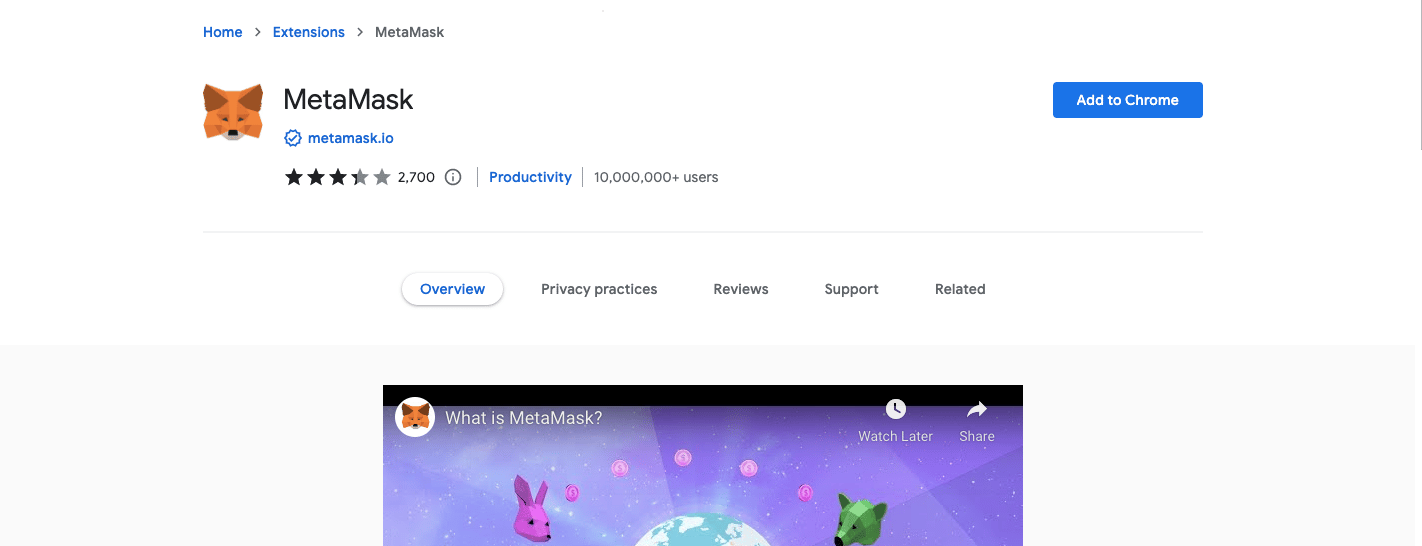This screenshot has width=1422, height=546.
Task: Open the Reviews tab
Action: (x=741, y=289)
